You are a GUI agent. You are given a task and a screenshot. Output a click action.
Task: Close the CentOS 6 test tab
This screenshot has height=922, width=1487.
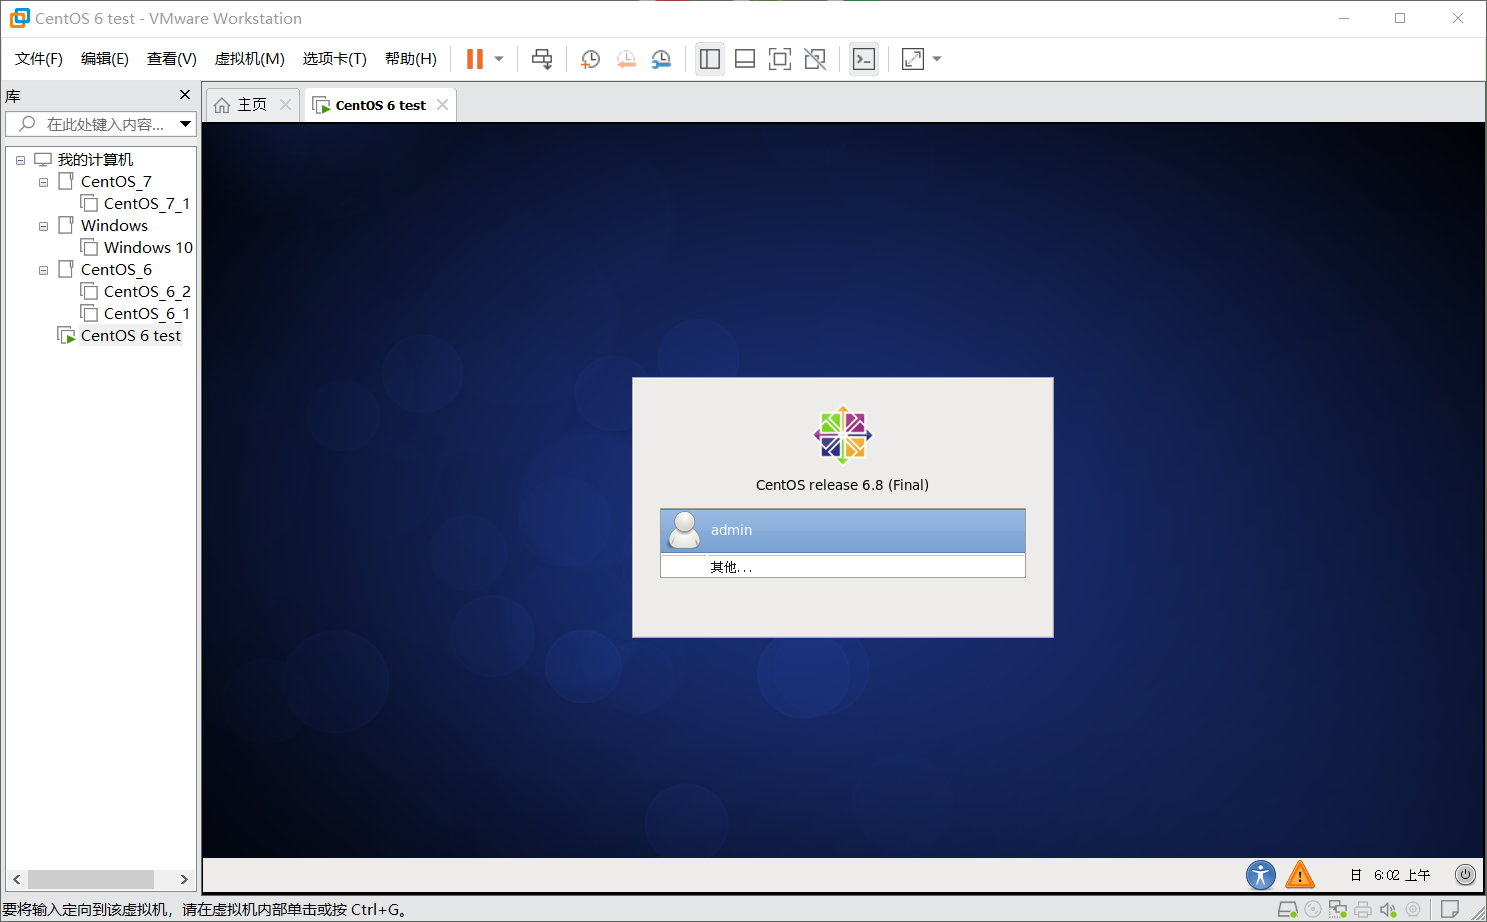(442, 105)
